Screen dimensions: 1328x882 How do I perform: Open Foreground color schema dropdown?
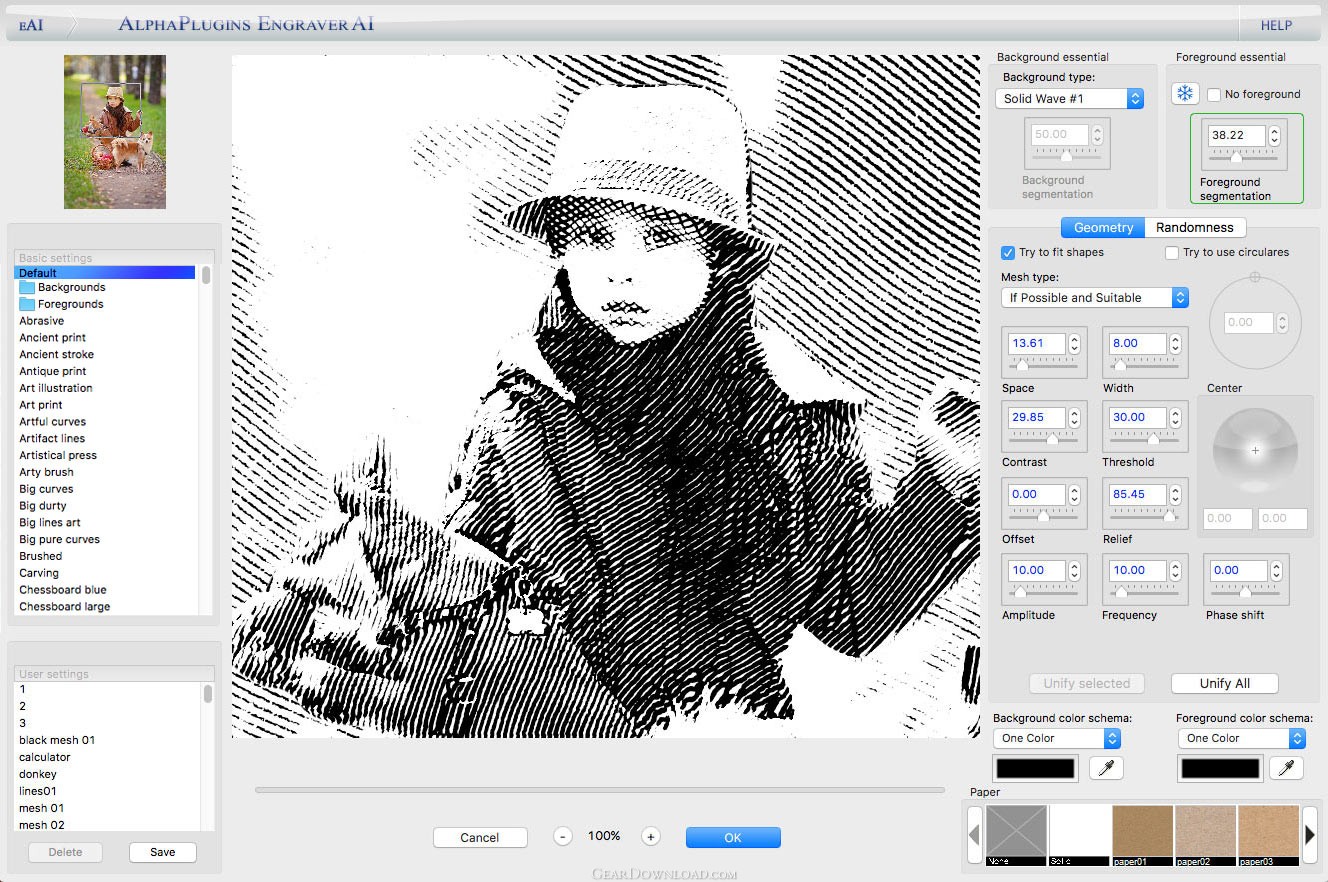(1242, 738)
